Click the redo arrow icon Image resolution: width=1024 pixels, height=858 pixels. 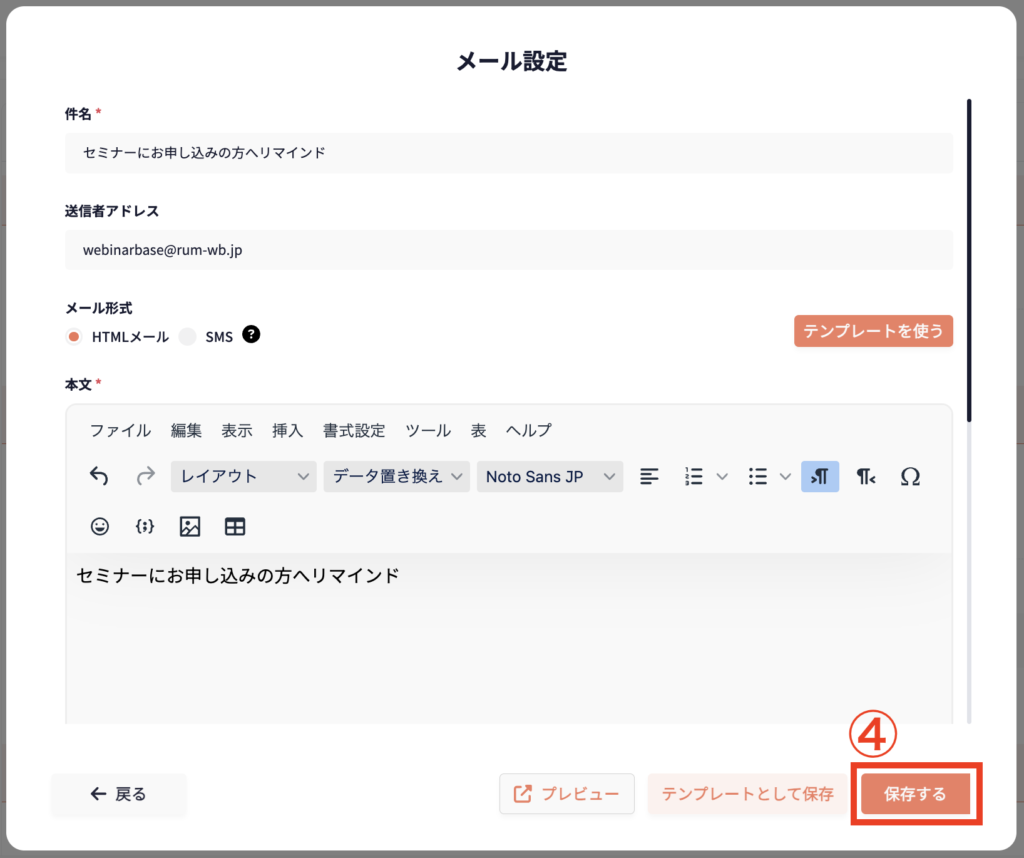click(x=146, y=477)
